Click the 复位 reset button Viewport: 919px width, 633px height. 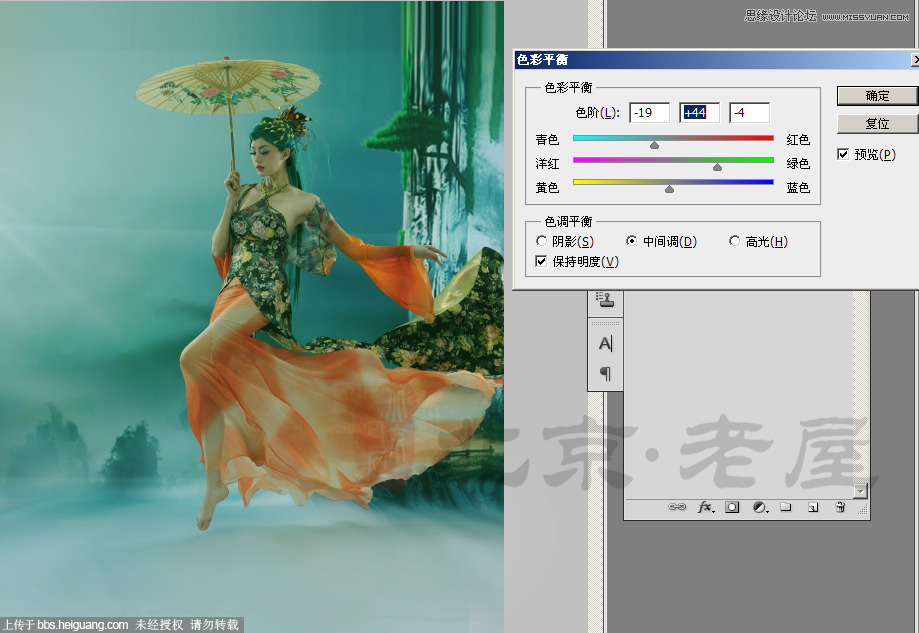(x=877, y=124)
